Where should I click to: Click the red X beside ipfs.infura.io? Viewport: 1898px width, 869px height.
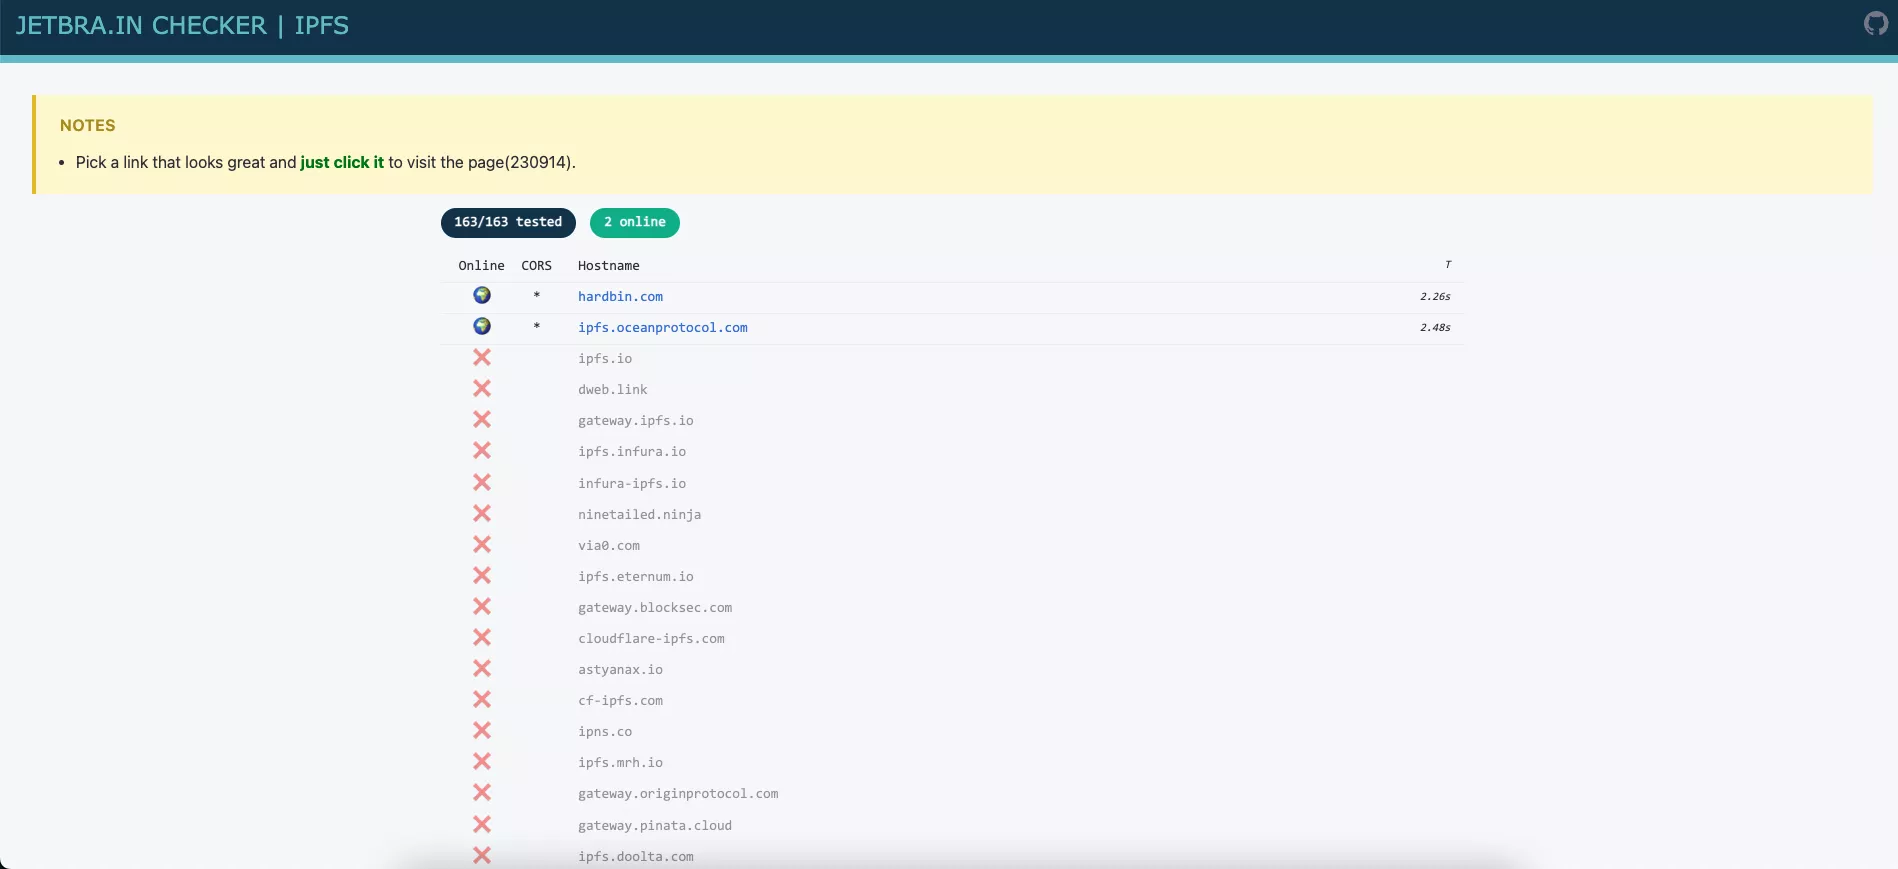(482, 451)
